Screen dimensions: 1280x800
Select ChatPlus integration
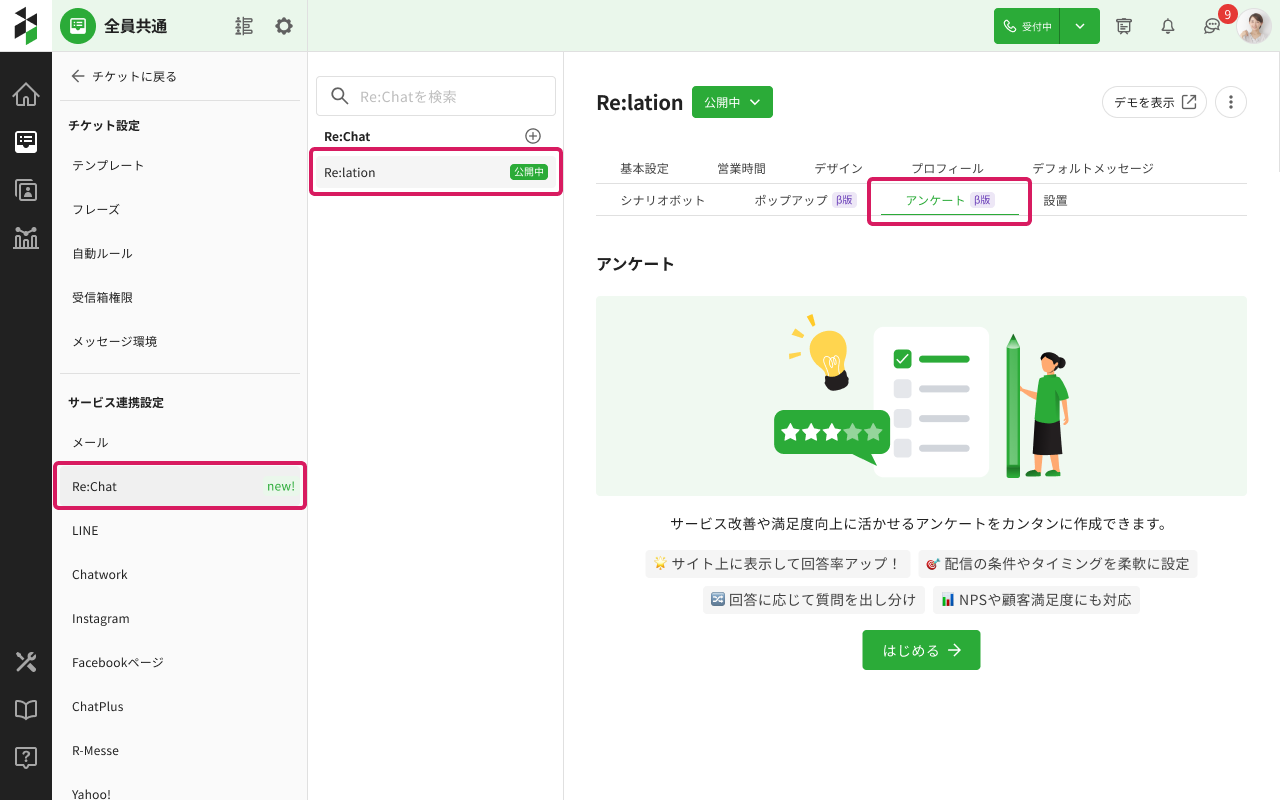pyautogui.click(x=180, y=706)
